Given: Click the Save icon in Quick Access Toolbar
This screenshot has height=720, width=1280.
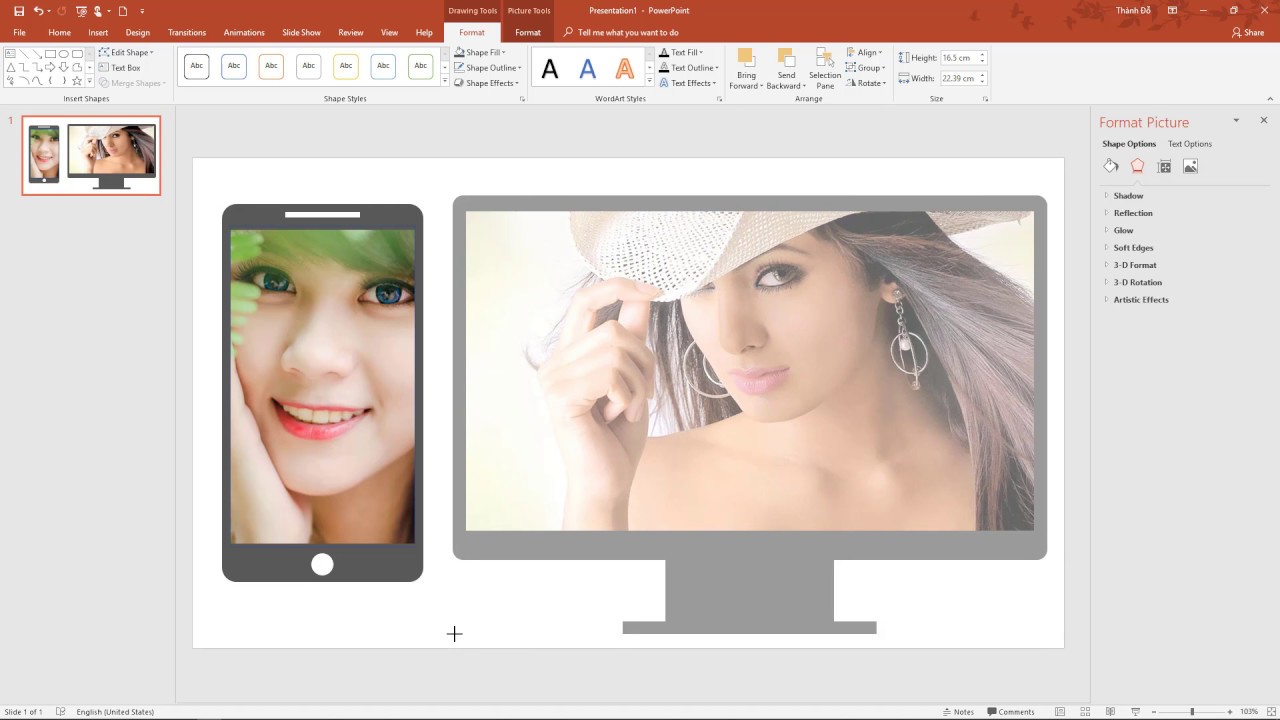Looking at the screenshot, I should (x=19, y=11).
